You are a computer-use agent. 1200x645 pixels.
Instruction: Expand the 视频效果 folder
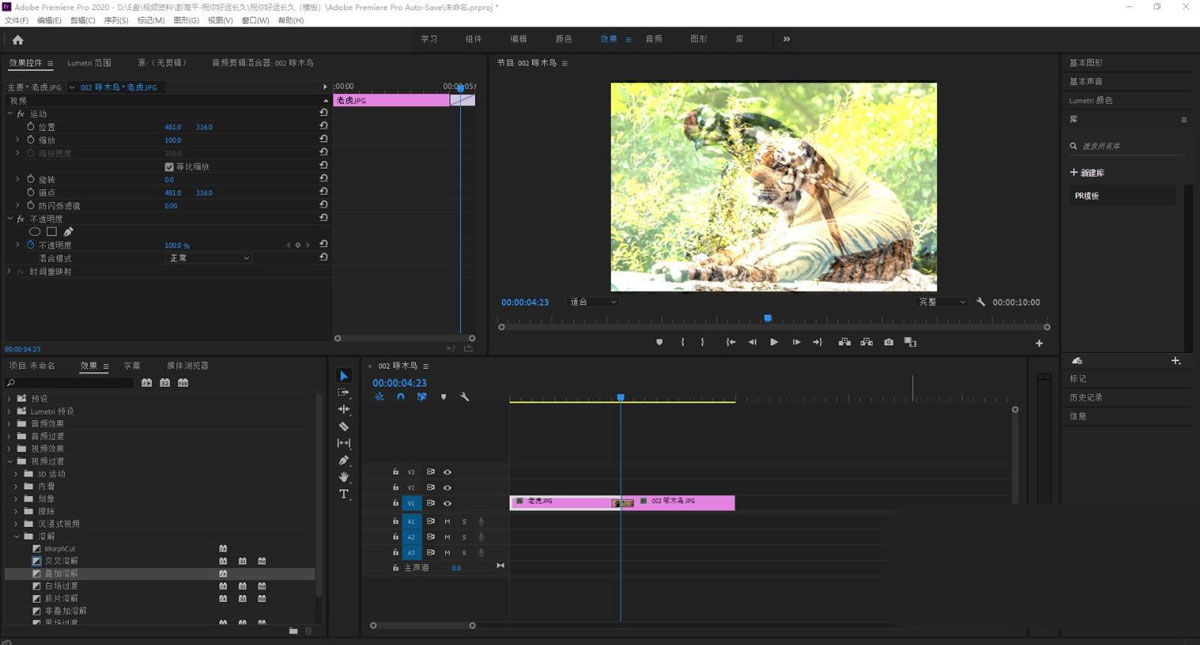pyautogui.click(x=9, y=449)
